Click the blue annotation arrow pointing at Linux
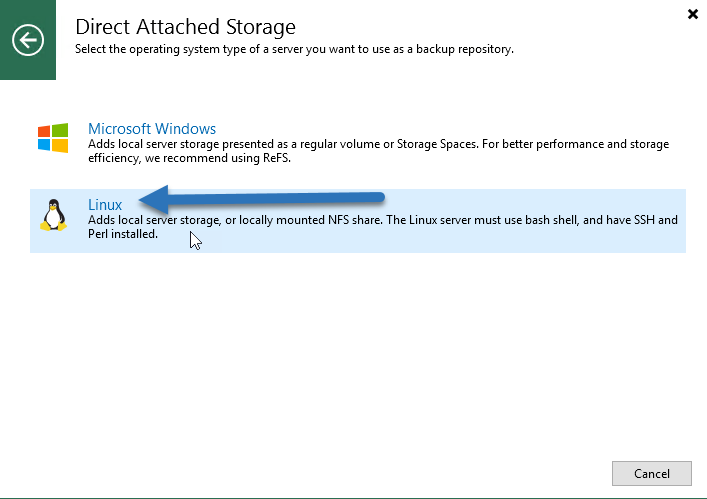The width and height of the screenshot is (707, 499). [262, 199]
